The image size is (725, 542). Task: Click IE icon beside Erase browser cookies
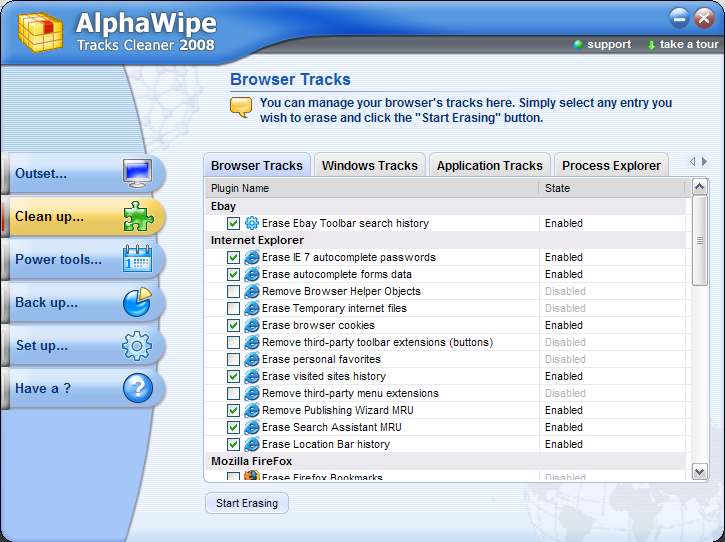tap(252, 325)
